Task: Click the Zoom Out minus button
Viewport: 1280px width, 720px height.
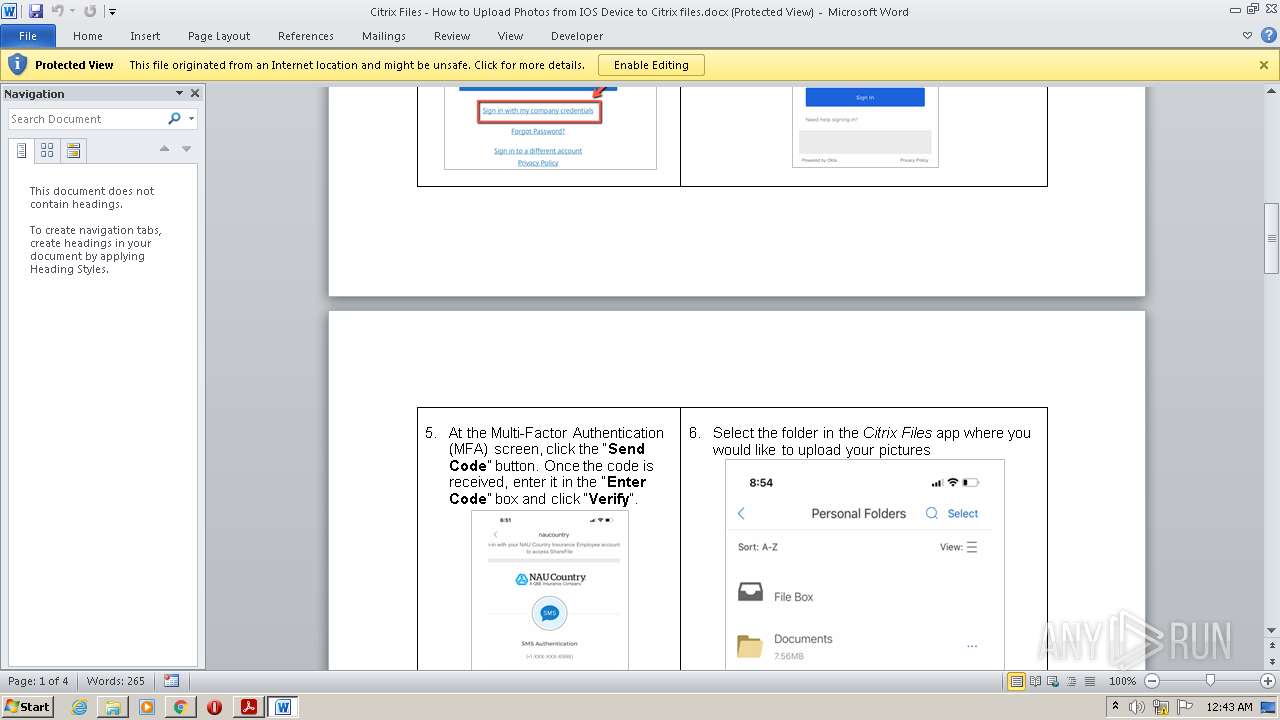Action: coord(1152,681)
